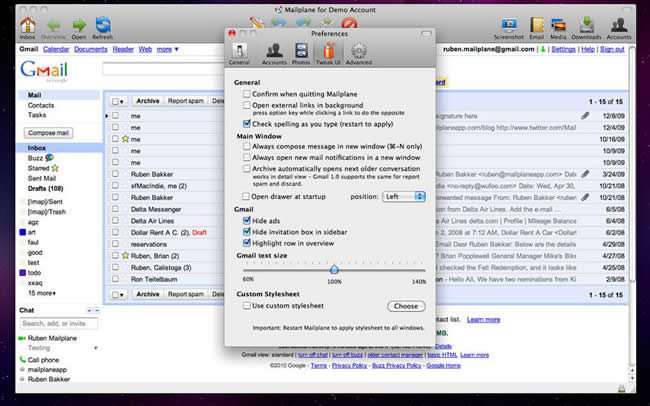Click the attachment paperclip on 12/8/09 message
This screenshot has width=650, height=406.
tap(585, 116)
